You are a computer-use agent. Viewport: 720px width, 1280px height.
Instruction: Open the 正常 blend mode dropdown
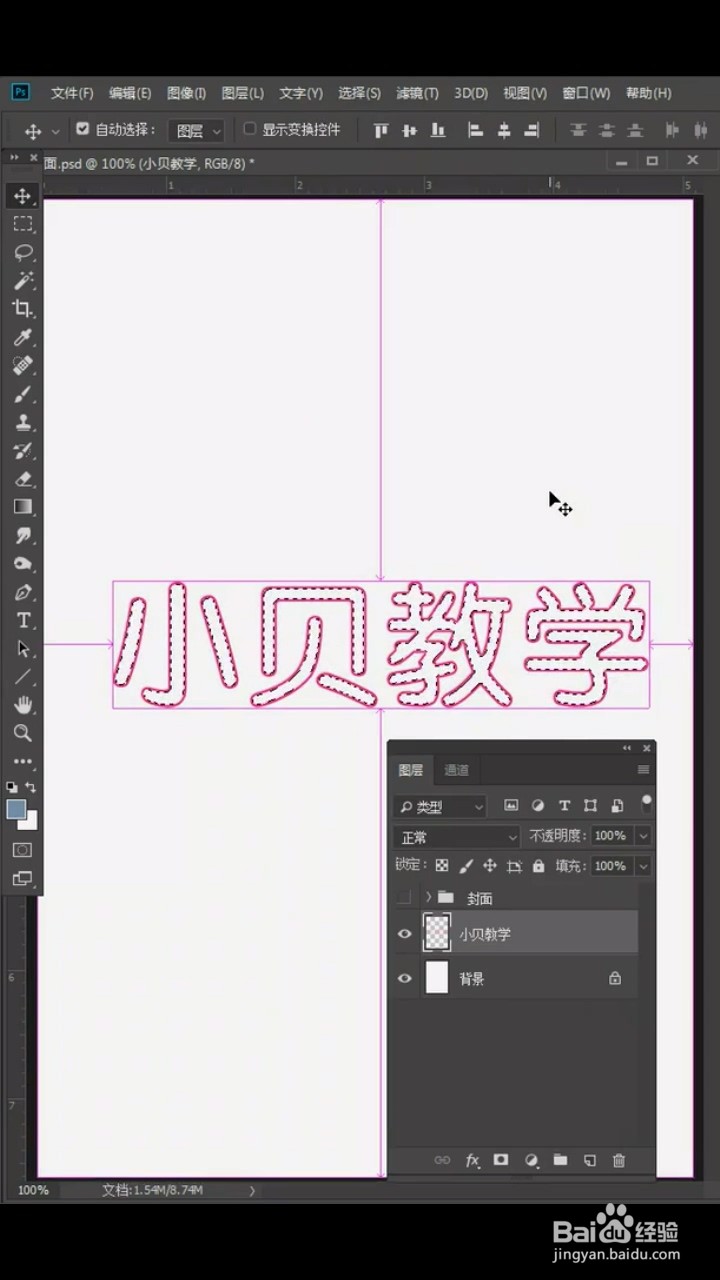tap(456, 837)
